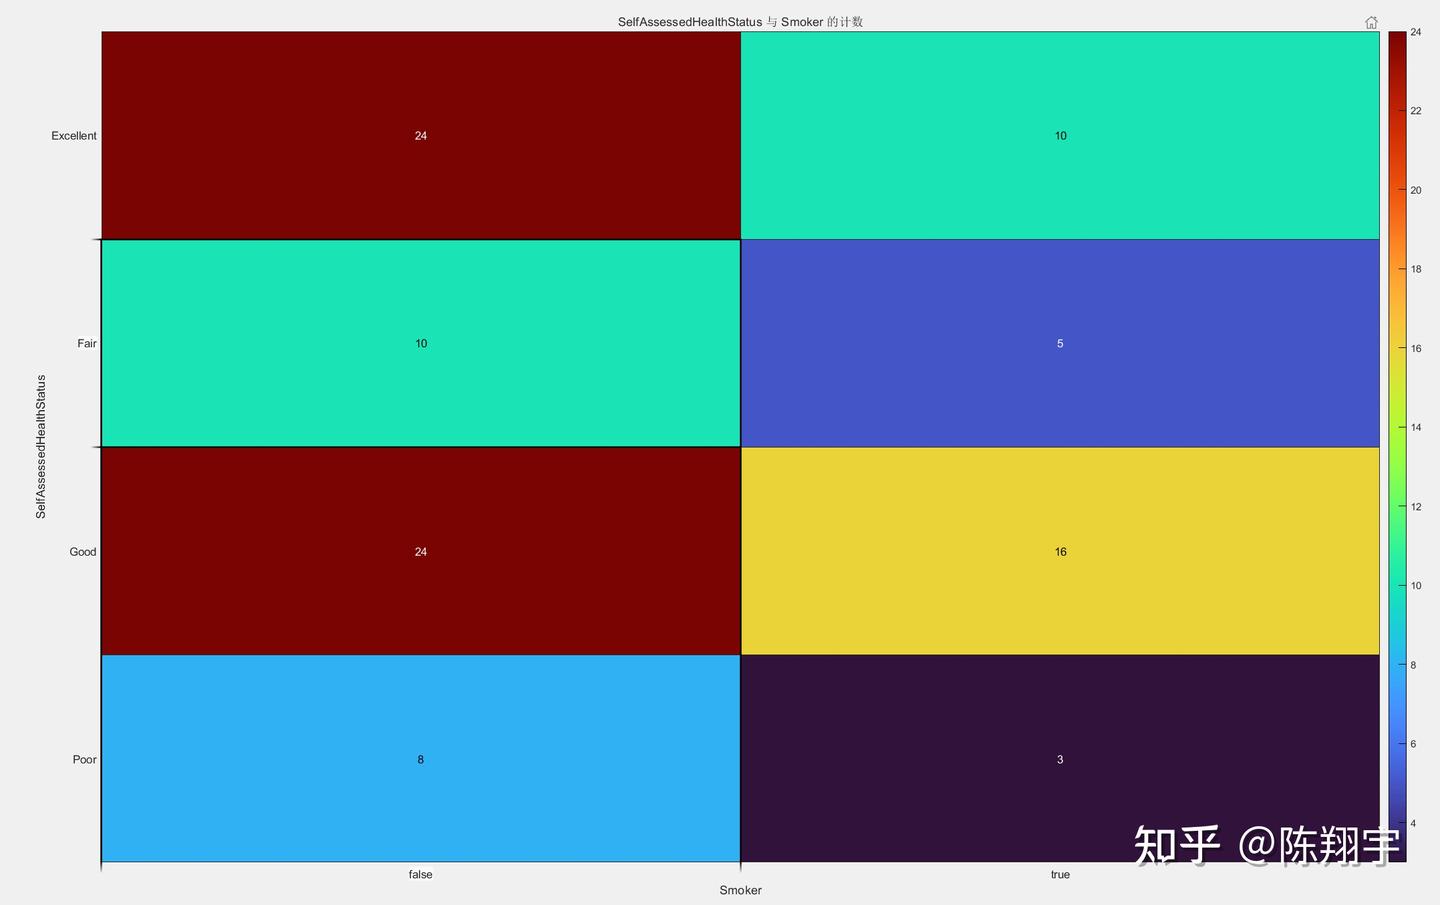Click the 'false' x-axis category label
The width and height of the screenshot is (1440, 905).
(x=420, y=874)
